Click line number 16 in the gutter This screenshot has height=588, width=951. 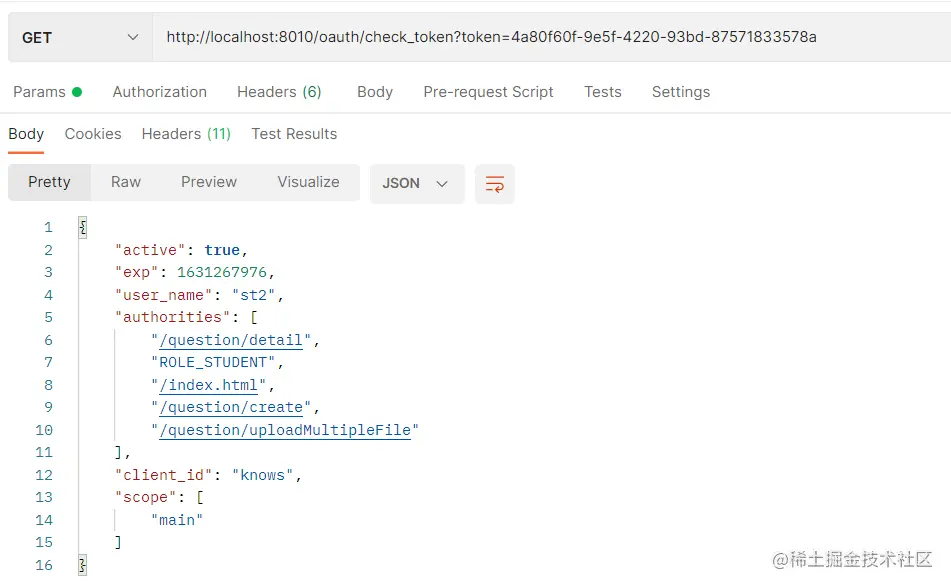point(44,565)
